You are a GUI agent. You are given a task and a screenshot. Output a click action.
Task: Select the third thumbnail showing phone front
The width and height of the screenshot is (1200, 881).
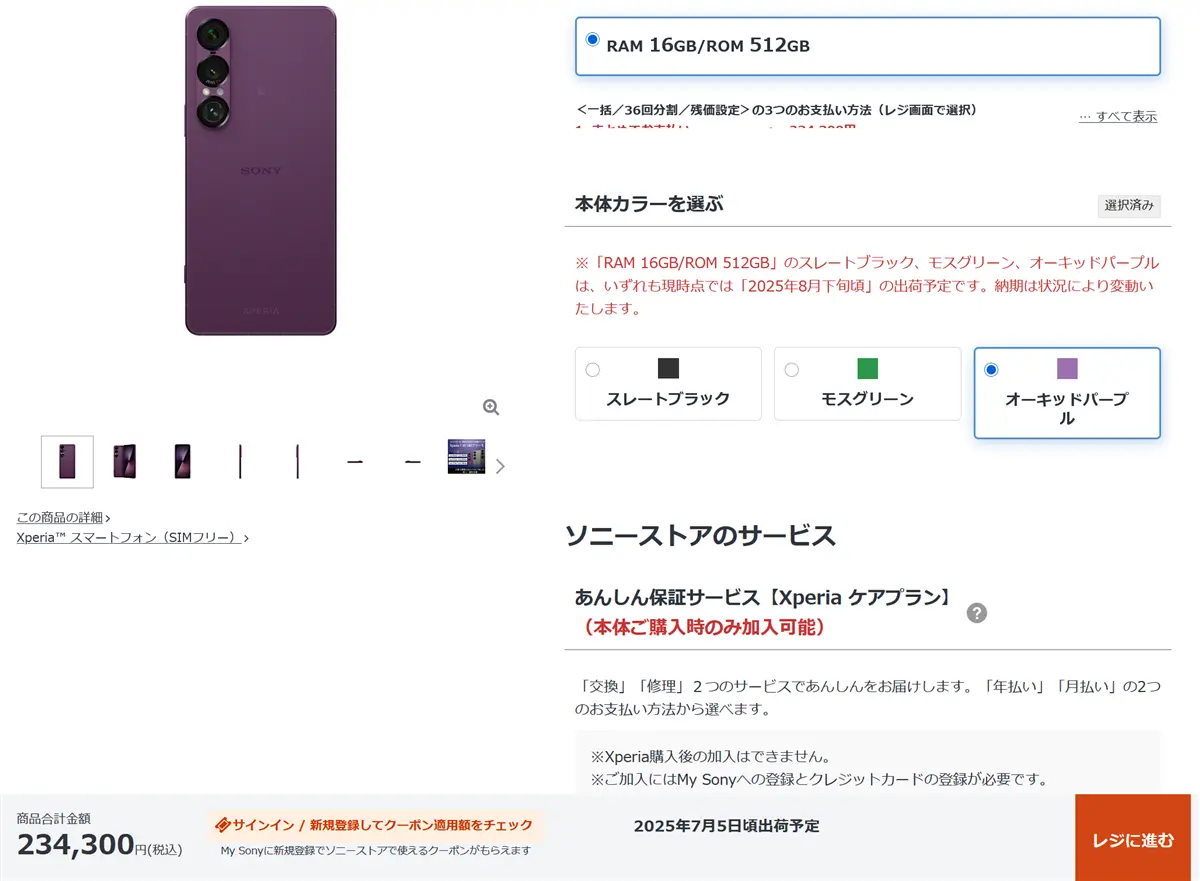pos(182,462)
